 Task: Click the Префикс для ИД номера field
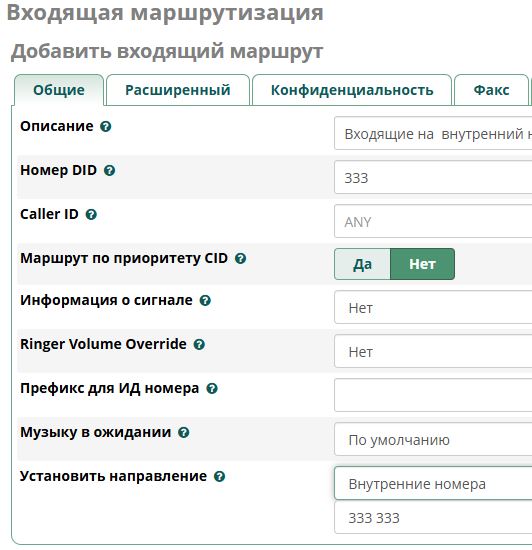coord(433,395)
